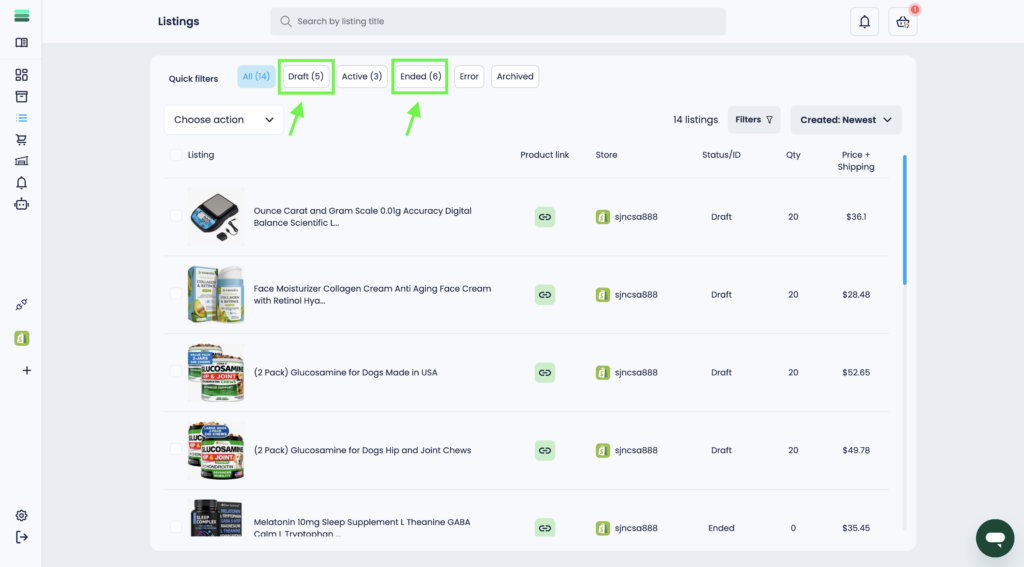Screen dimensions: 1024x567
Task: Open the chat support widget button
Action: coord(994,538)
